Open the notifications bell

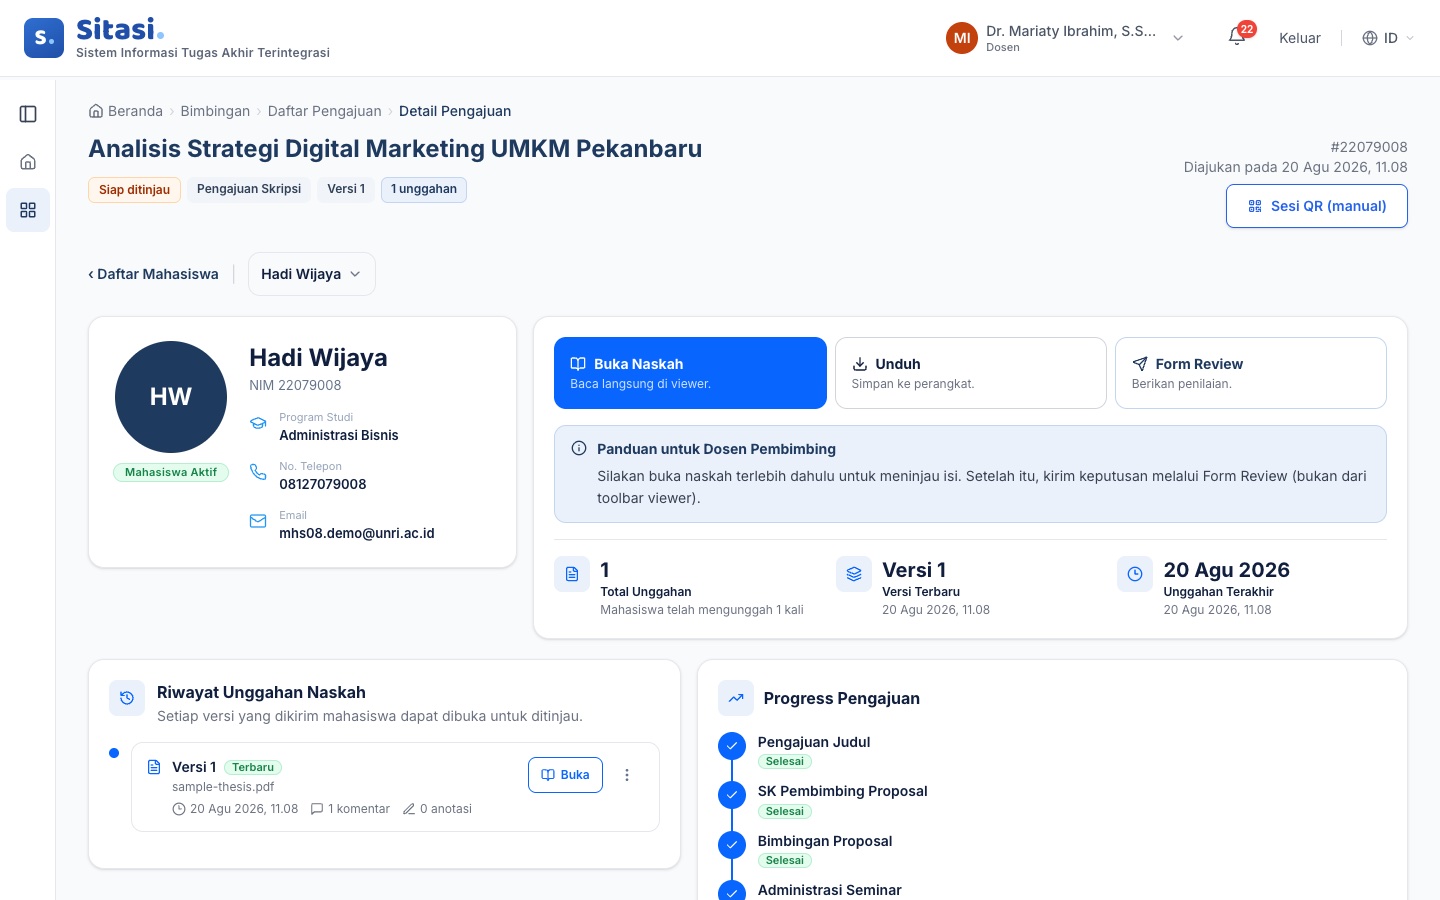point(1237,38)
